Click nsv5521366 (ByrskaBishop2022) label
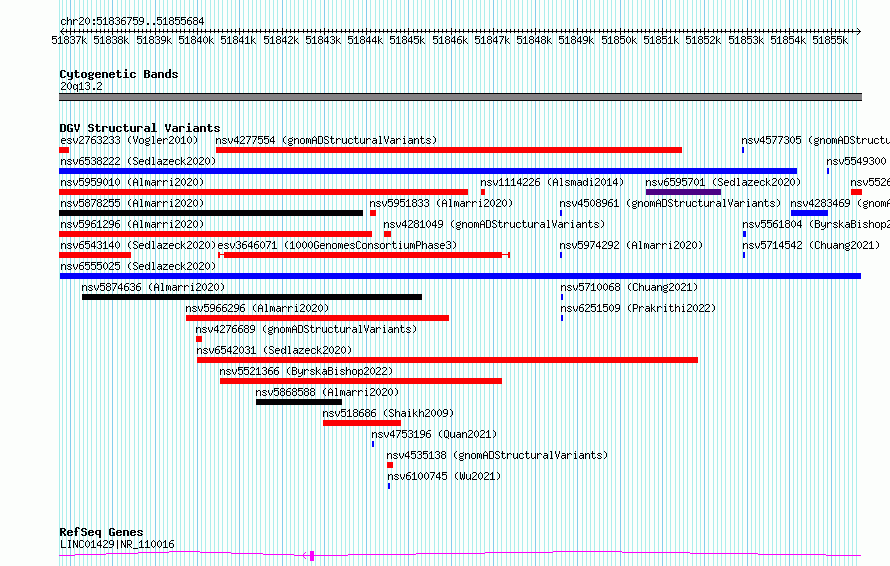This screenshot has height=566, width=890. point(307,371)
